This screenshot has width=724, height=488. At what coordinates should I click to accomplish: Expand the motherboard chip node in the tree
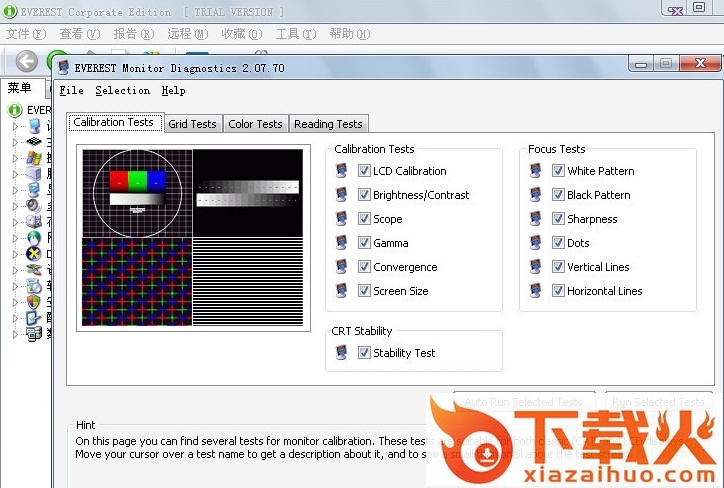[15, 142]
